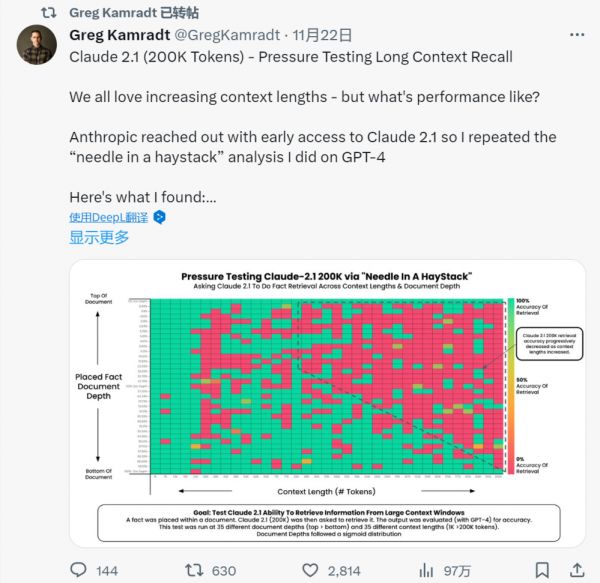Open Greg Kamradt's profile avatar
The width and height of the screenshot is (600, 583).
coord(38,46)
